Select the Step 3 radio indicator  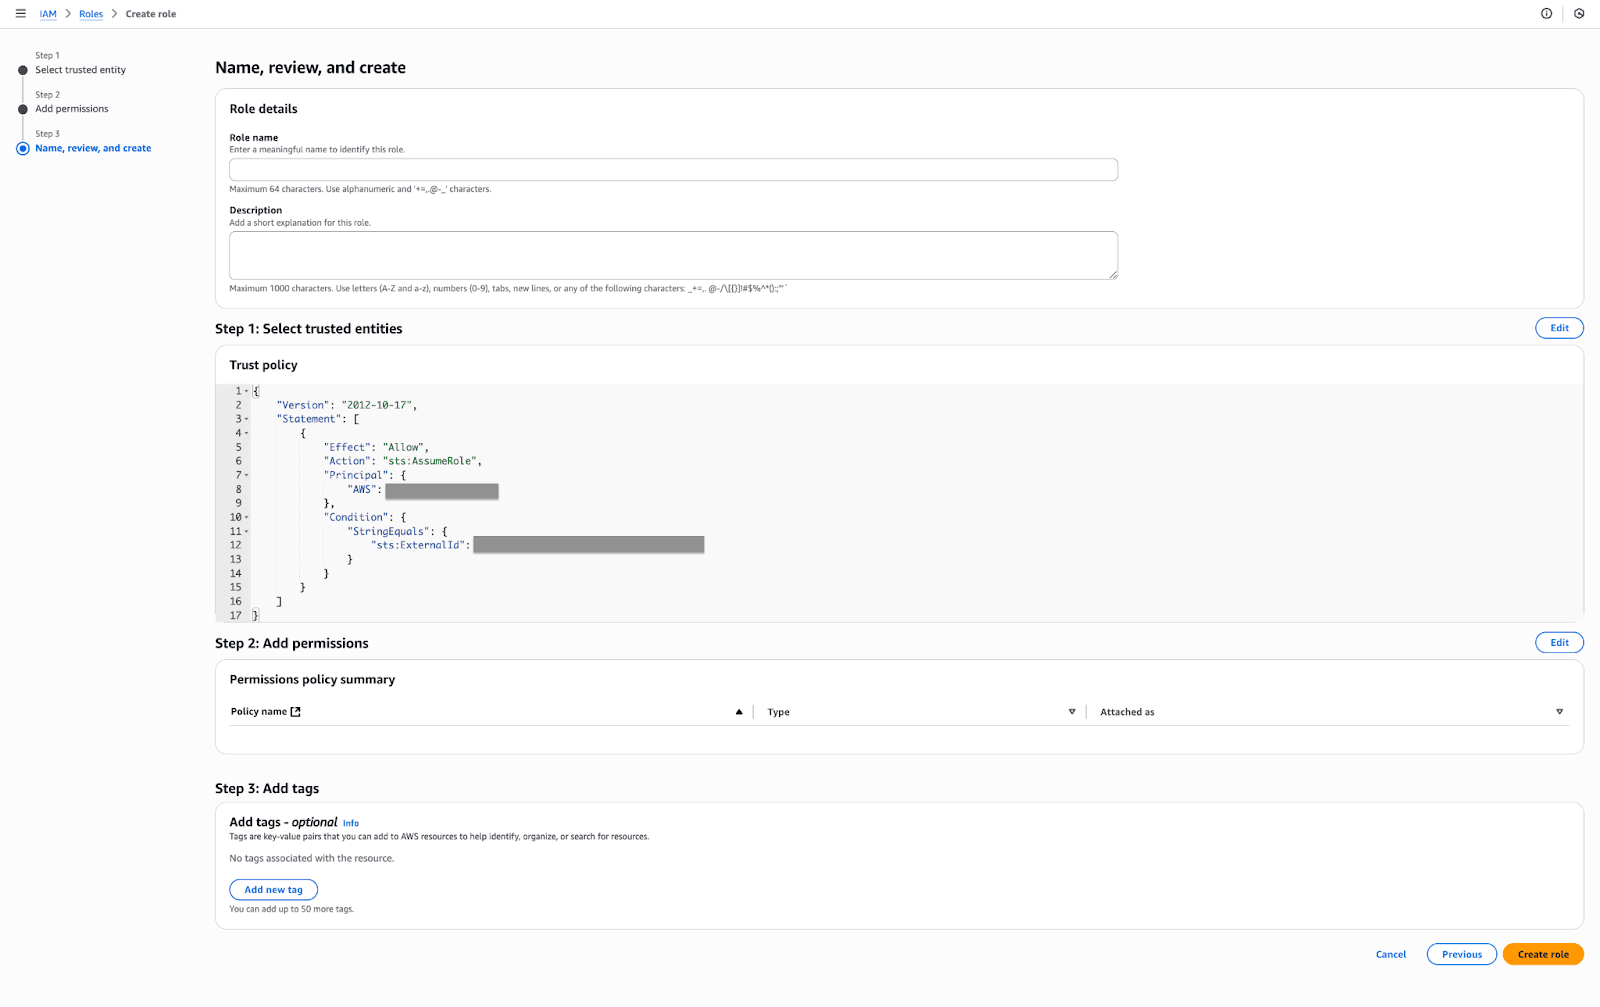pyautogui.click(x=23, y=148)
